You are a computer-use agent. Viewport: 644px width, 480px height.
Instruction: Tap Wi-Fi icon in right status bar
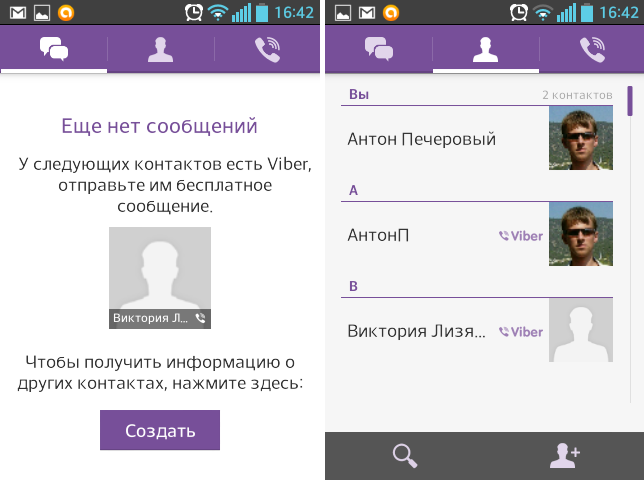click(x=543, y=13)
